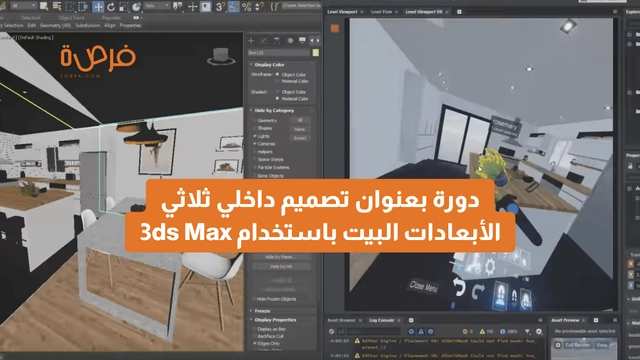Select Shaded Material Color radio button
640x360 pixels.
pyautogui.click(x=278, y=98)
